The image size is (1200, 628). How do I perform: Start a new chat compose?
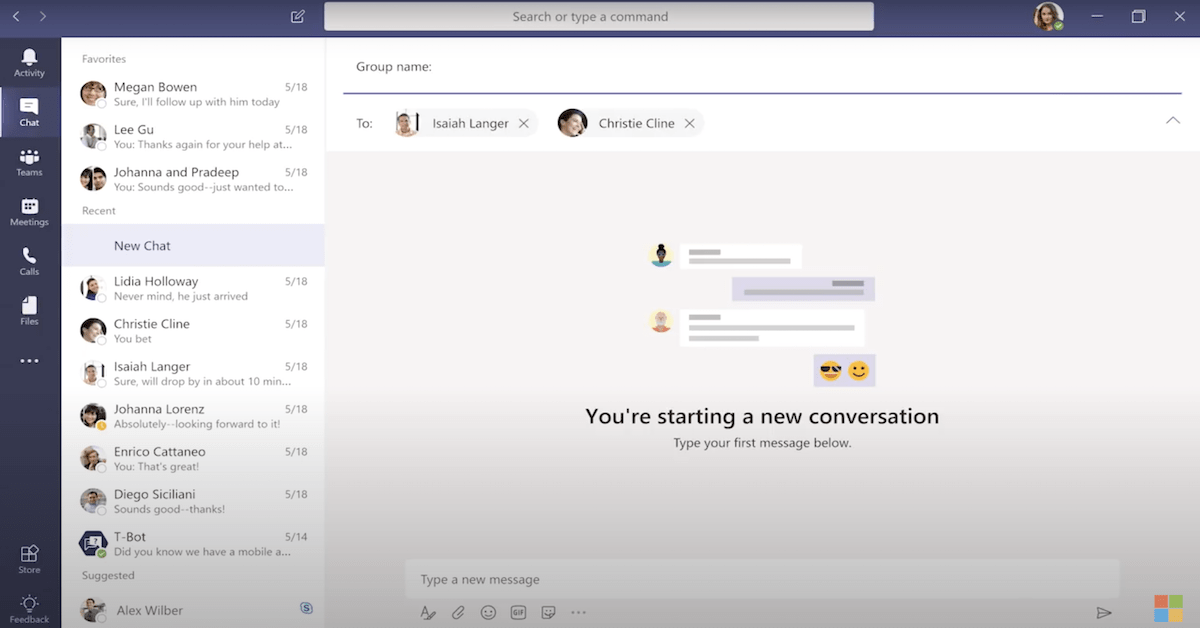pos(297,16)
